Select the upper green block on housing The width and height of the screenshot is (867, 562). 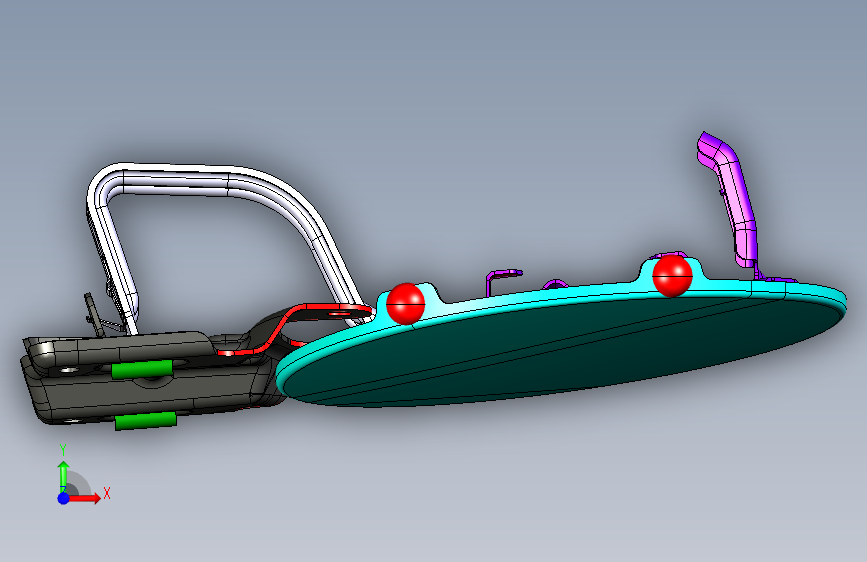click(142, 369)
